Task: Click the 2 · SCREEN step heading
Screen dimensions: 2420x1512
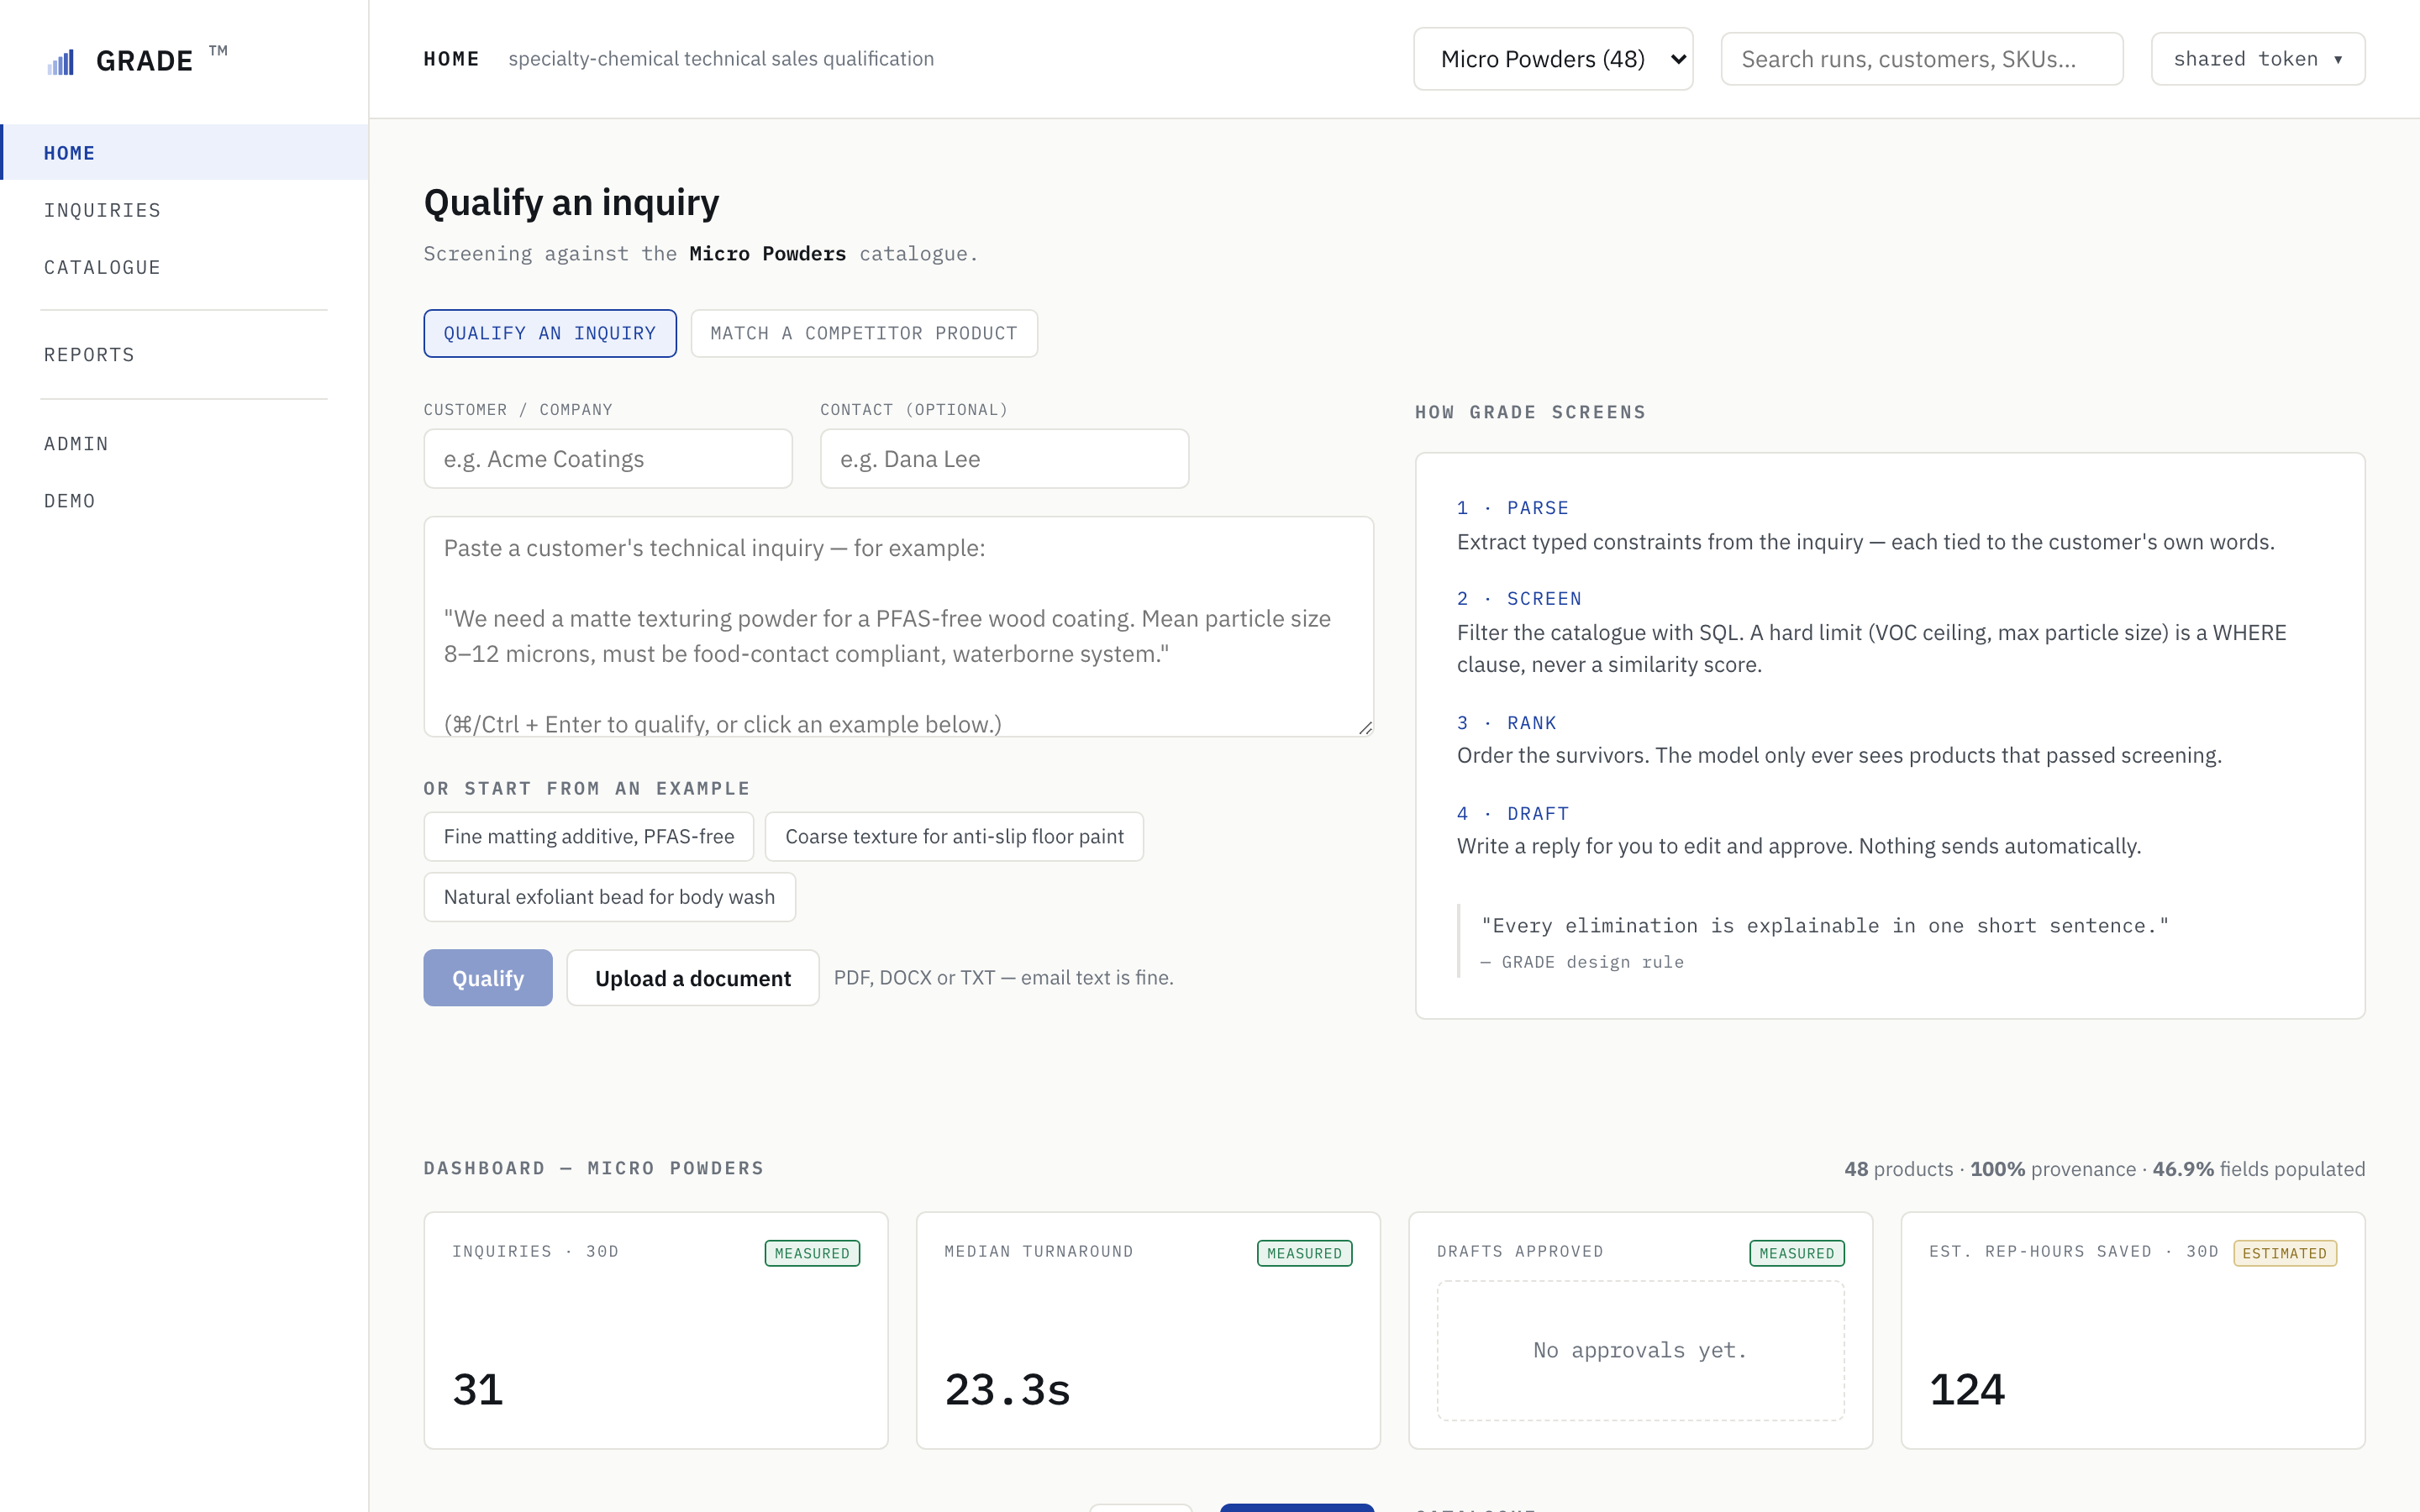Action: pyautogui.click(x=1519, y=599)
